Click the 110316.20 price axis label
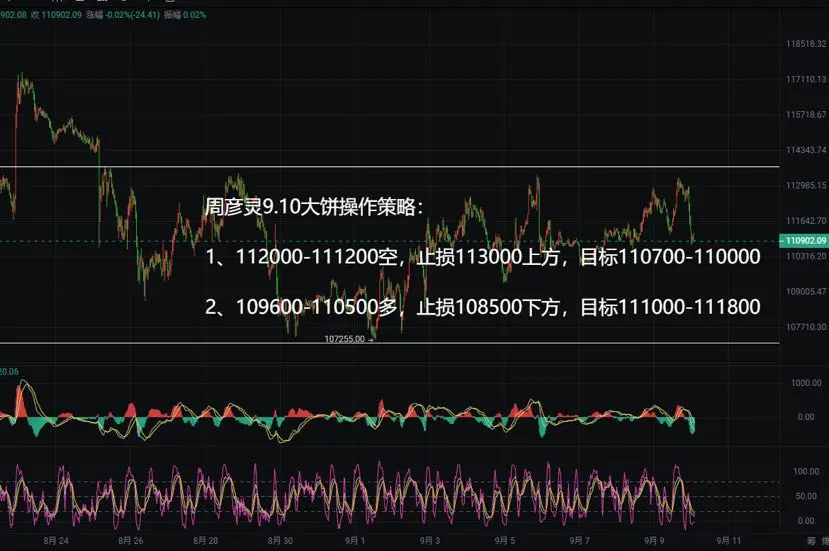Image resolution: width=829 pixels, height=551 pixels. [x=806, y=256]
